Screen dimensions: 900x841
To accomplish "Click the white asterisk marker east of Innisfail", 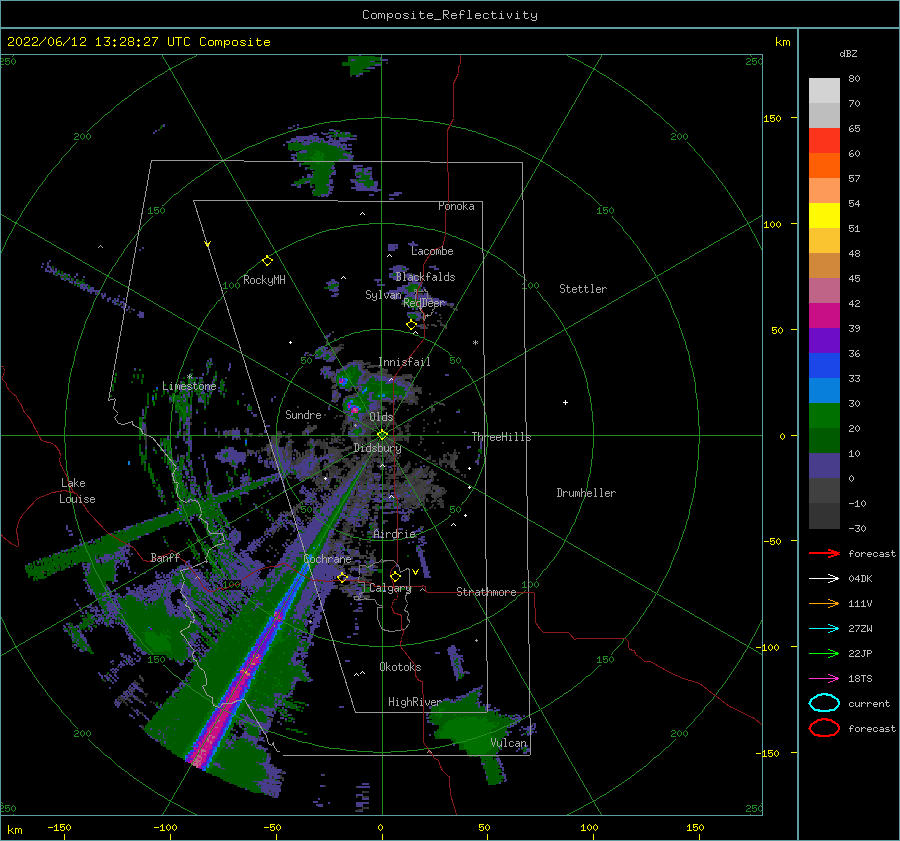I will click(x=475, y=343).
